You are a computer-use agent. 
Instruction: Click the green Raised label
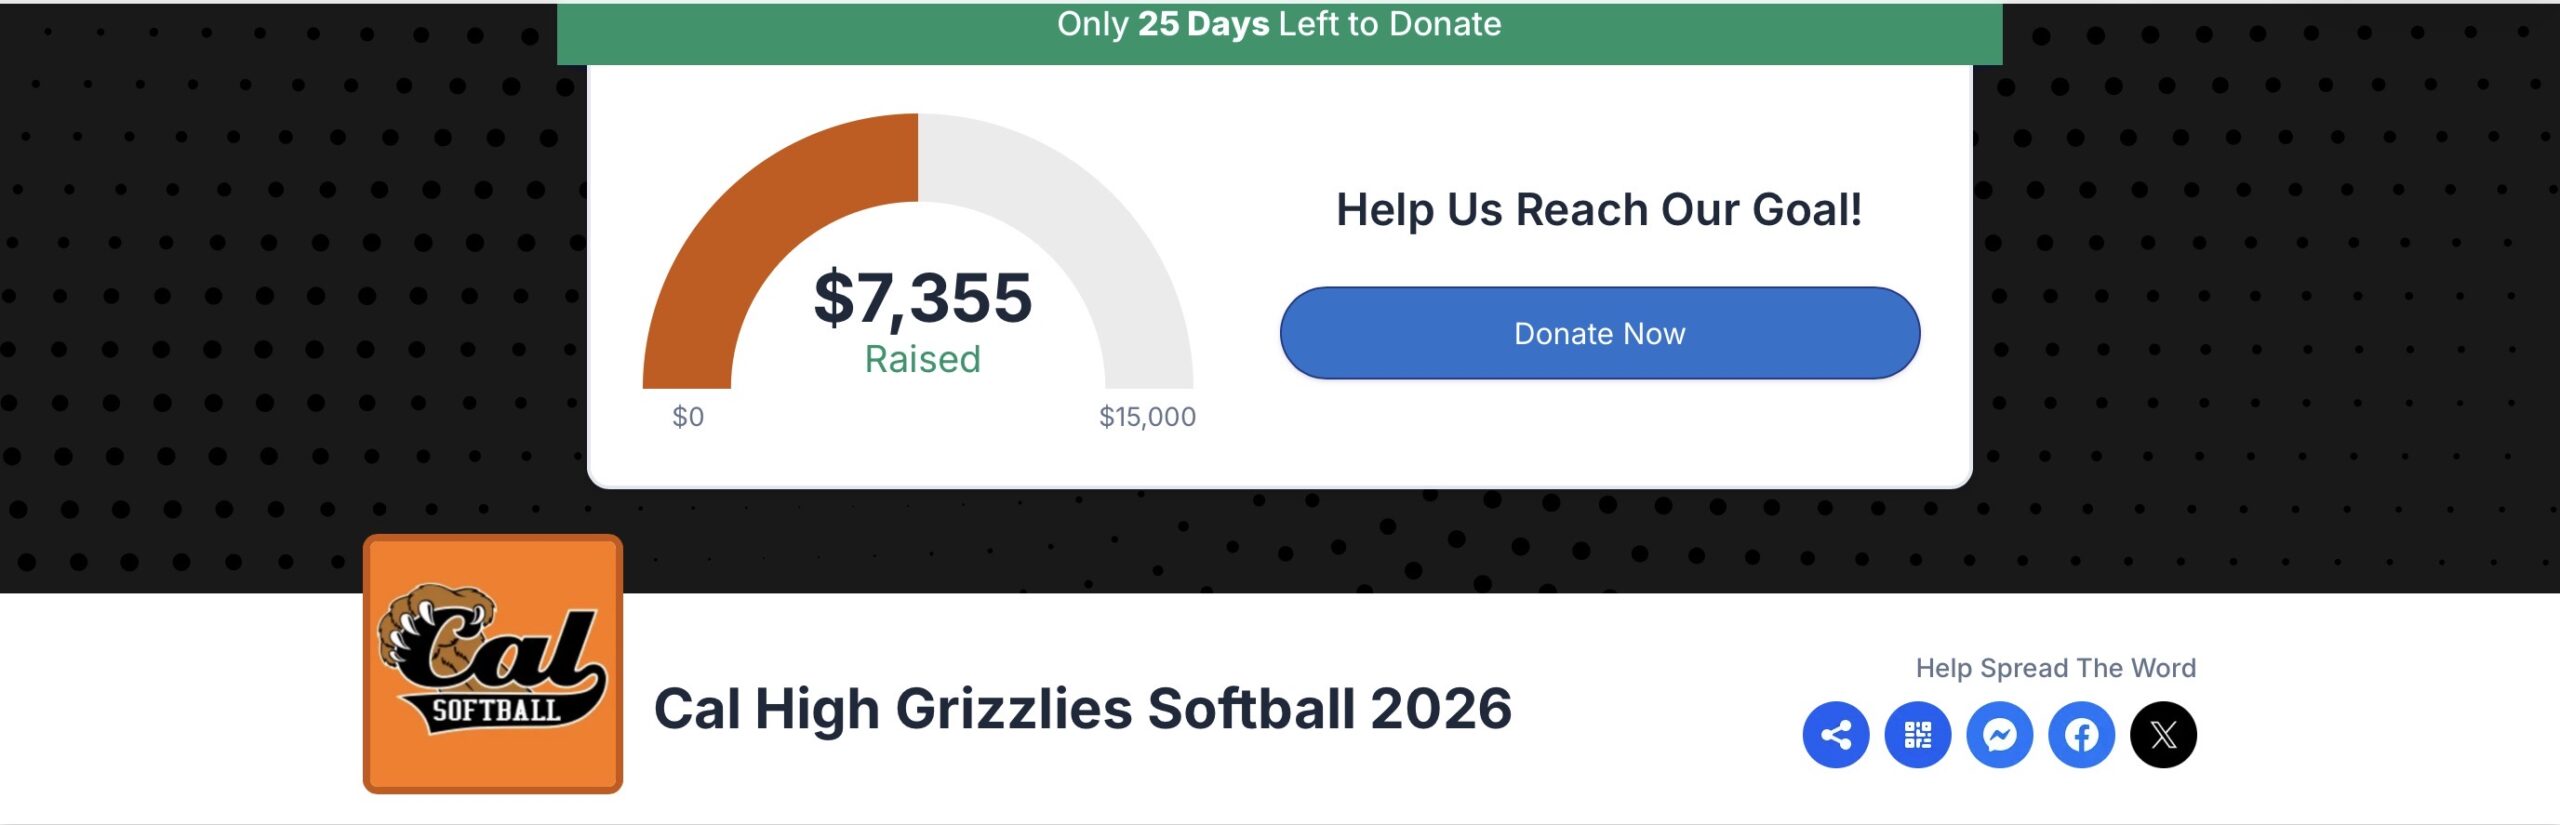[922, 359]
